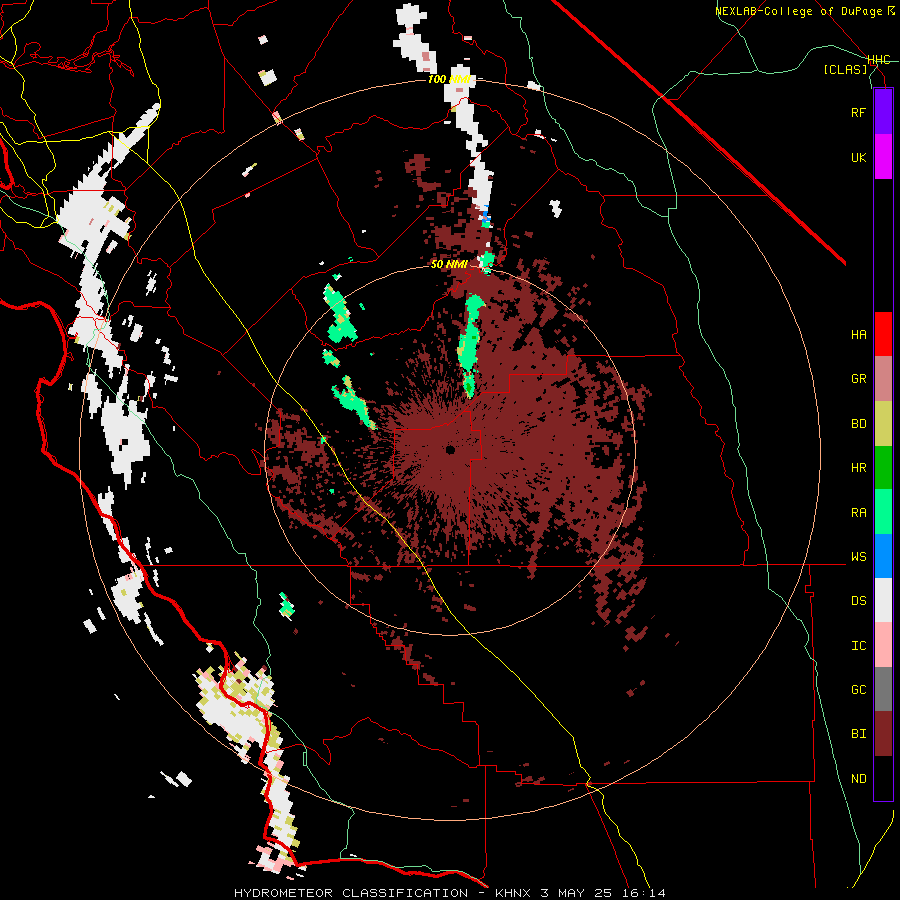Click the BI dark red legend swatch
Screen dimensions: 900x900
click(883, 734)
